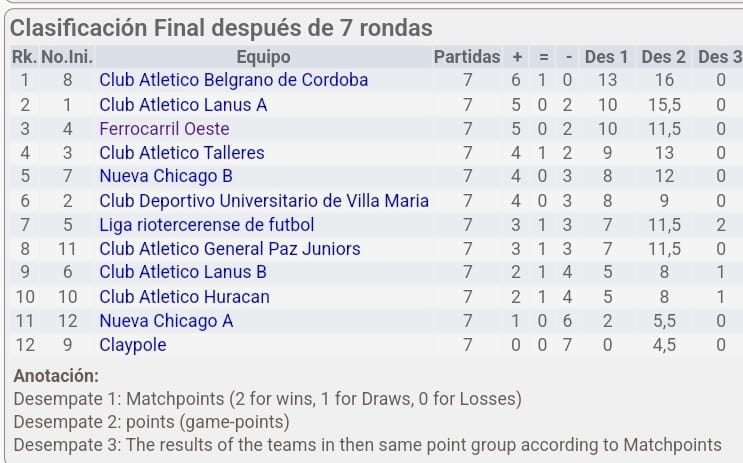Click the Des 2 column header

[x=663, y=57]
